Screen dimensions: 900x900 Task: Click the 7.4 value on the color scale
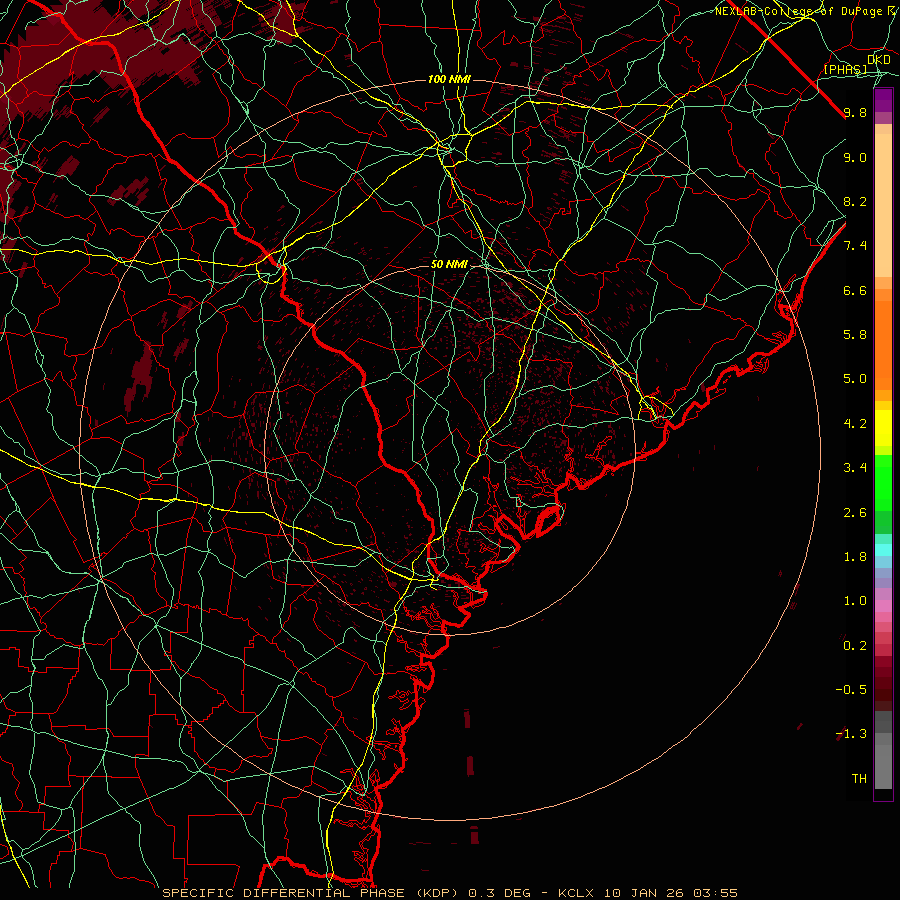[x=855, y=246]
